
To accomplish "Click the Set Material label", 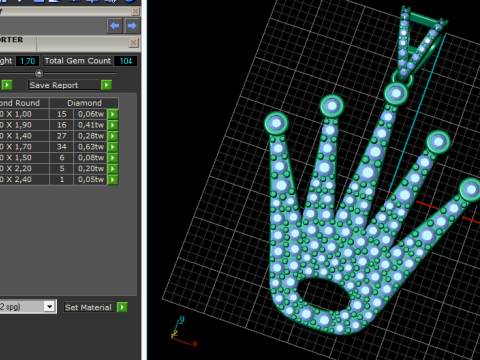I will click(x=88, y=307).
